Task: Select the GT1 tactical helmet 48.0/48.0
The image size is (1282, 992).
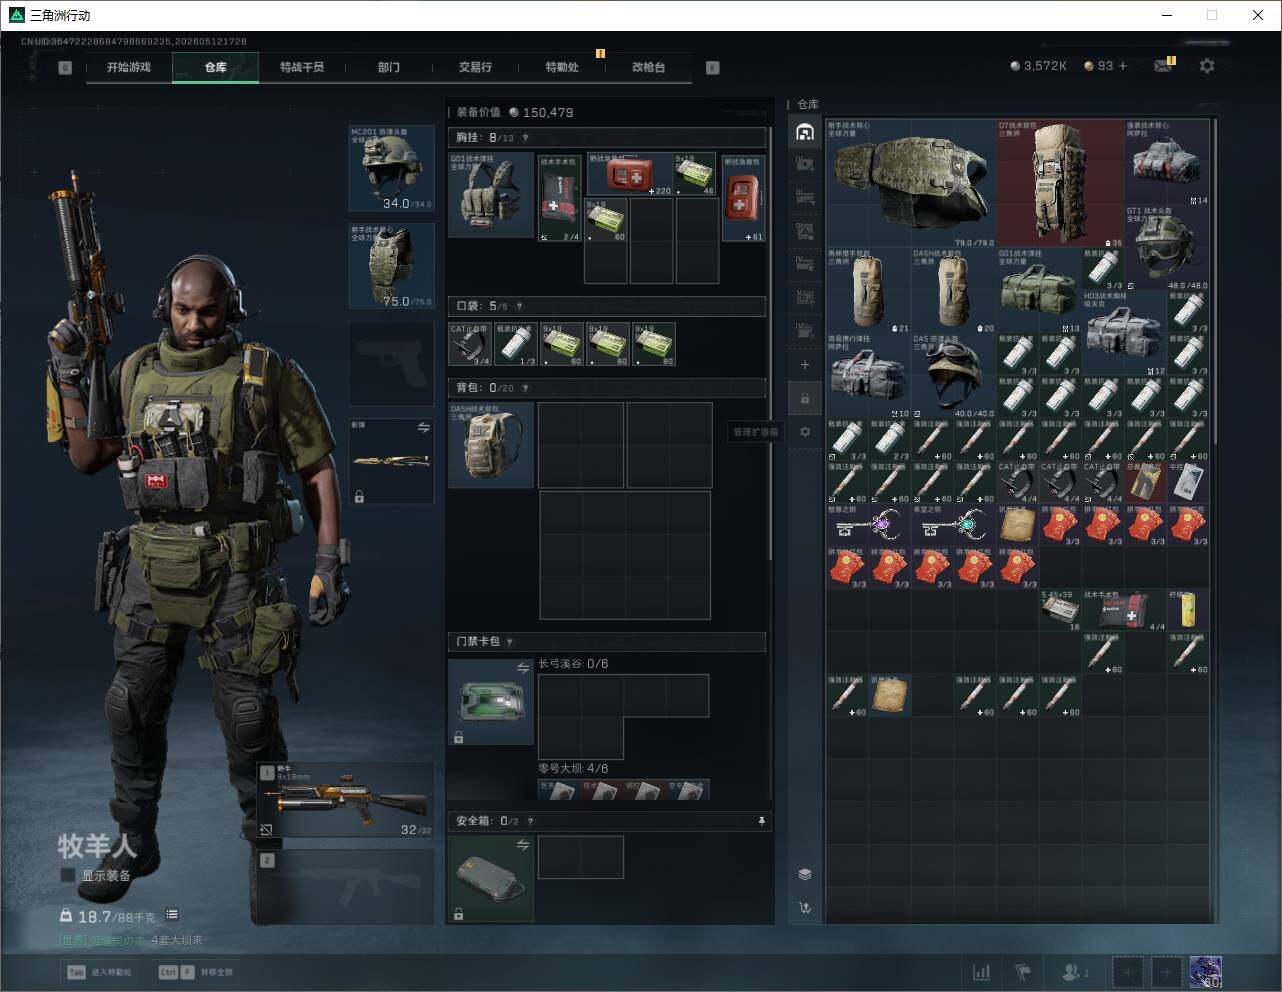Action: [x=1167, y=248]
